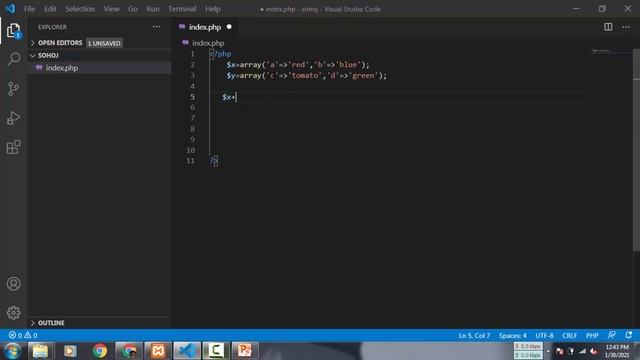640x360 pixels.
Task: Open the network icon in system tray
Action: [x=582, y=351]
